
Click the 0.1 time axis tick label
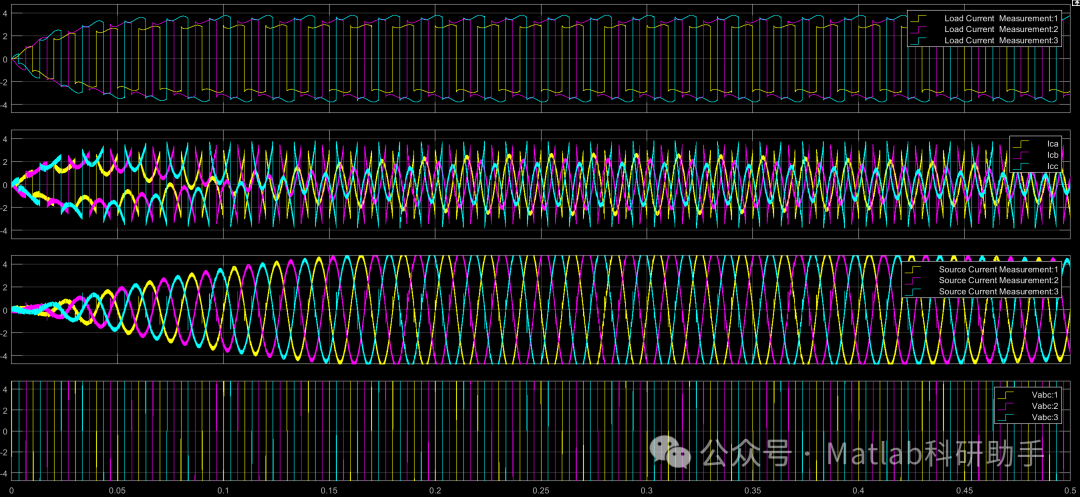point(223,490)
